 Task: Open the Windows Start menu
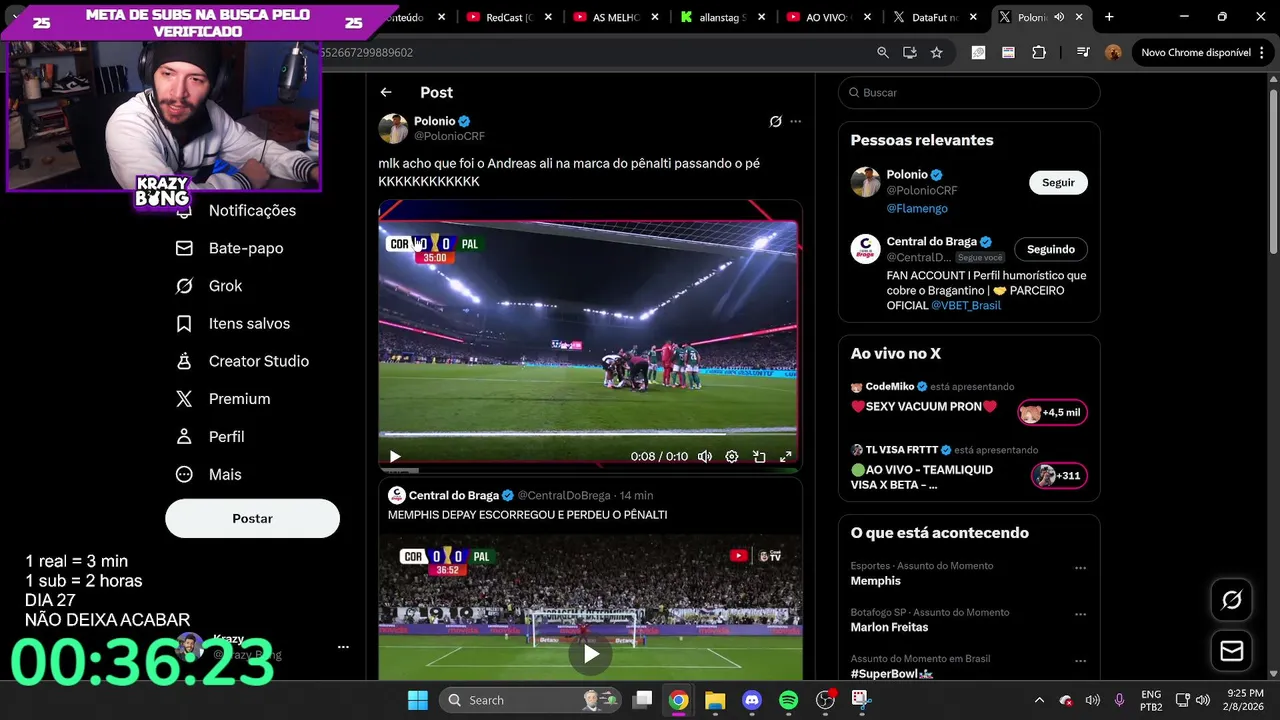[x=418, y=700]
